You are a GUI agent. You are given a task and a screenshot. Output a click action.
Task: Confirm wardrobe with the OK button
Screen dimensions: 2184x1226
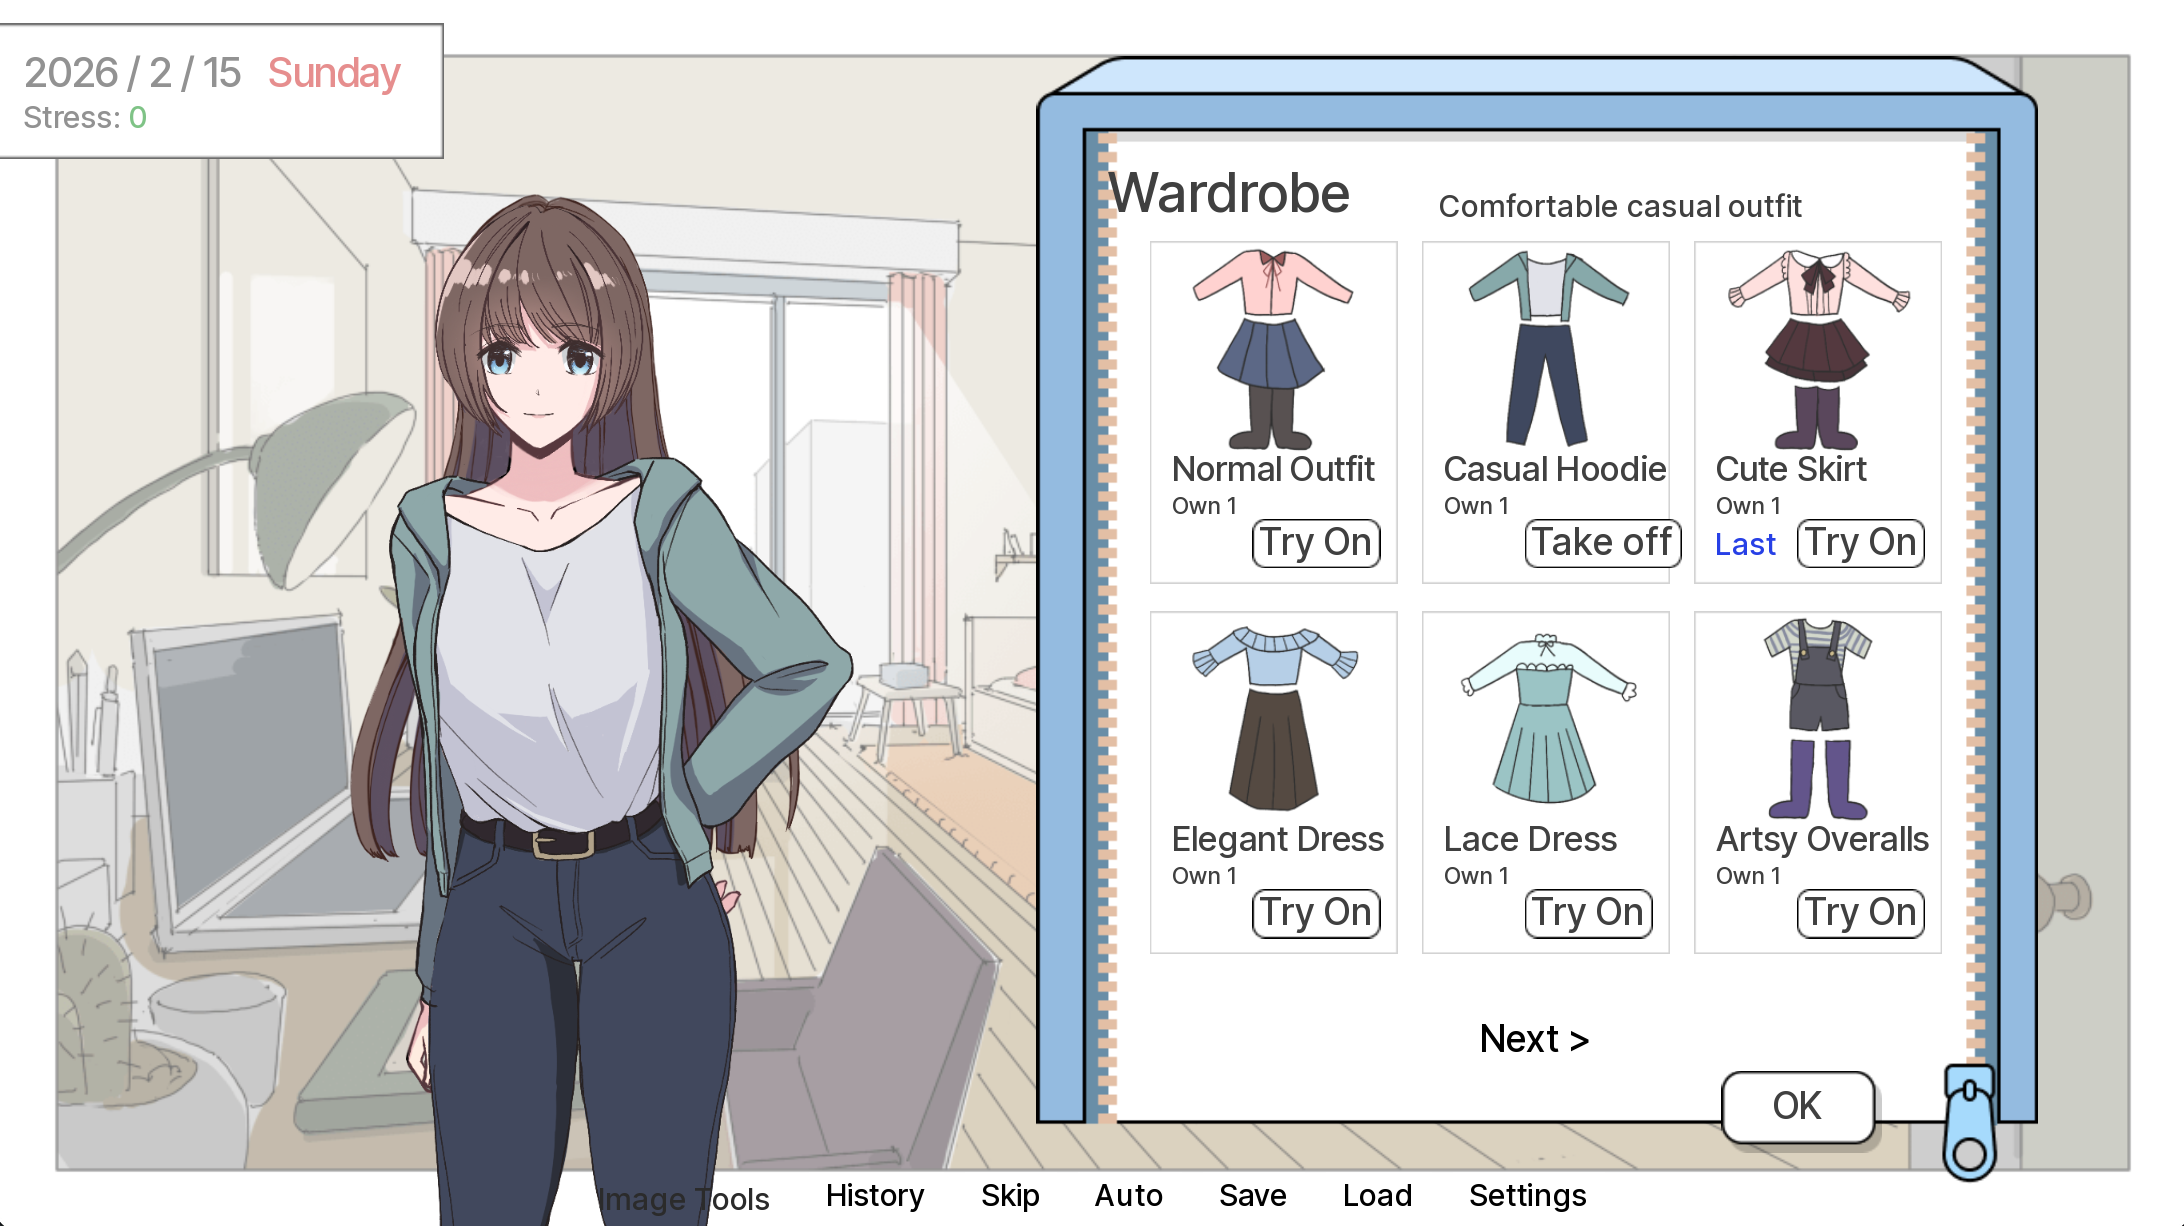click(x=1797, y=1106)
